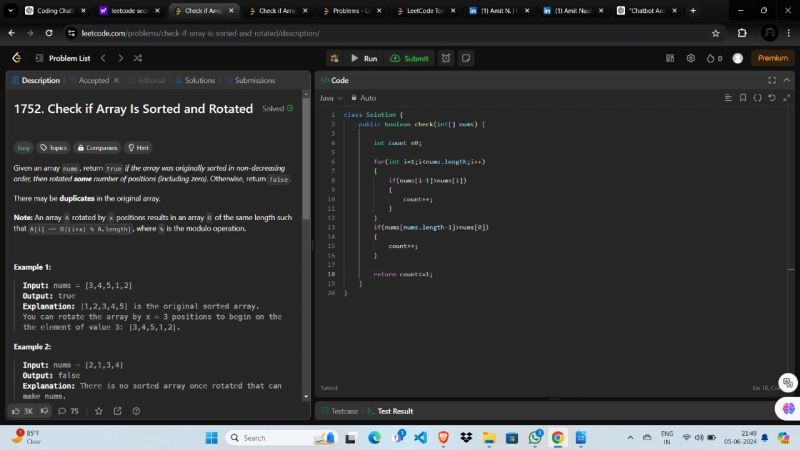This screenshot has height=450, width=800.
Task: Open the Windows Start menu
Action: (x=211, y=438)
